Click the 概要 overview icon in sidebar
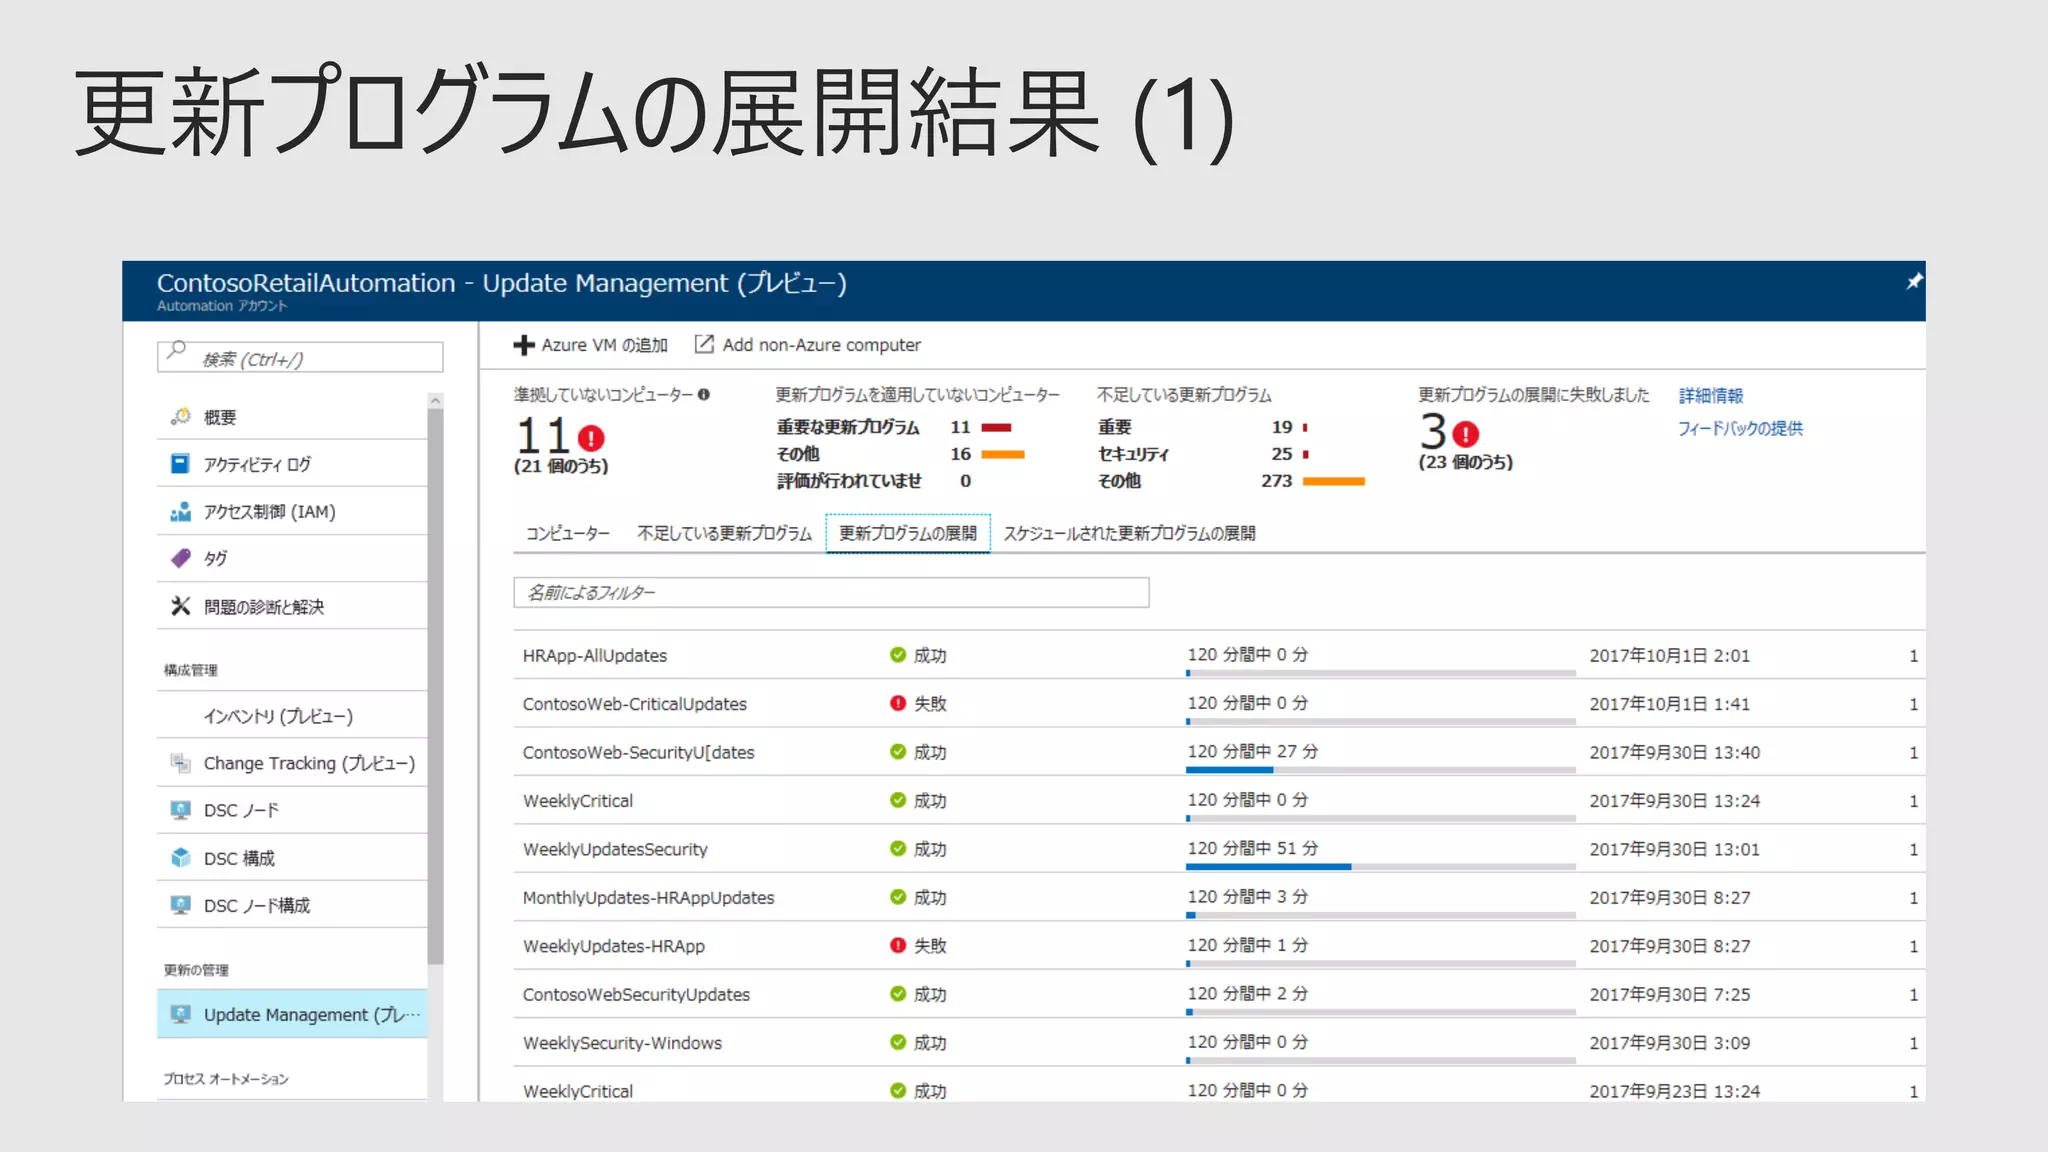This screenshot has height=1152, width=2048. [x=181, y=417]
